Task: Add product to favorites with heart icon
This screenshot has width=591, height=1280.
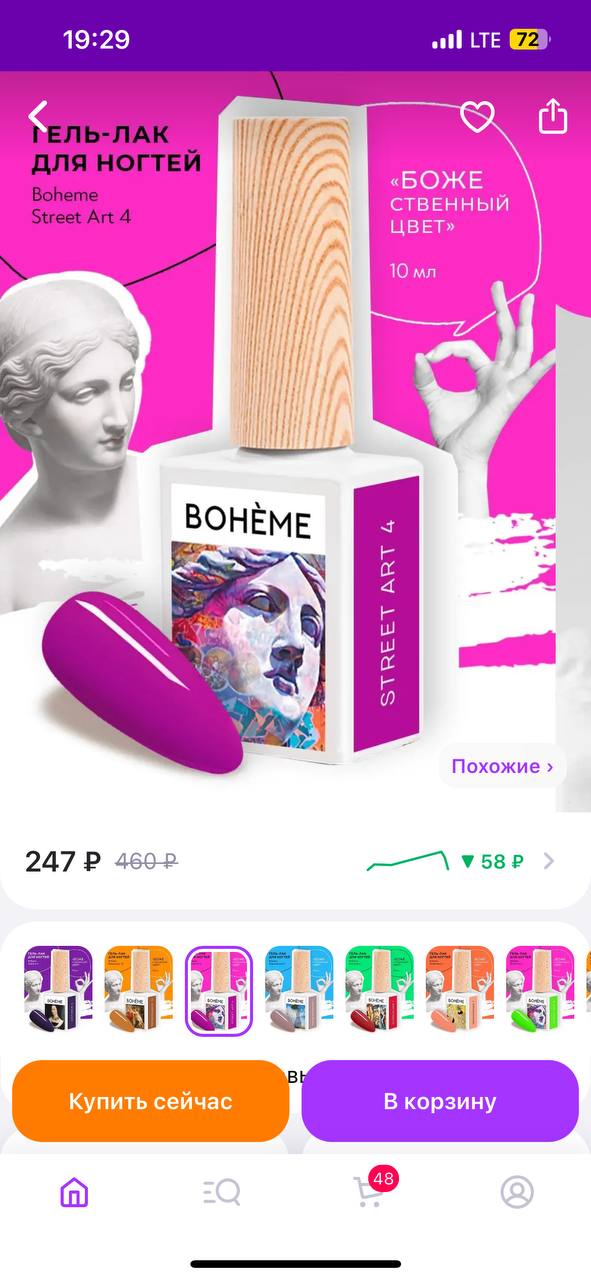Action: click(x=478, y=117)
